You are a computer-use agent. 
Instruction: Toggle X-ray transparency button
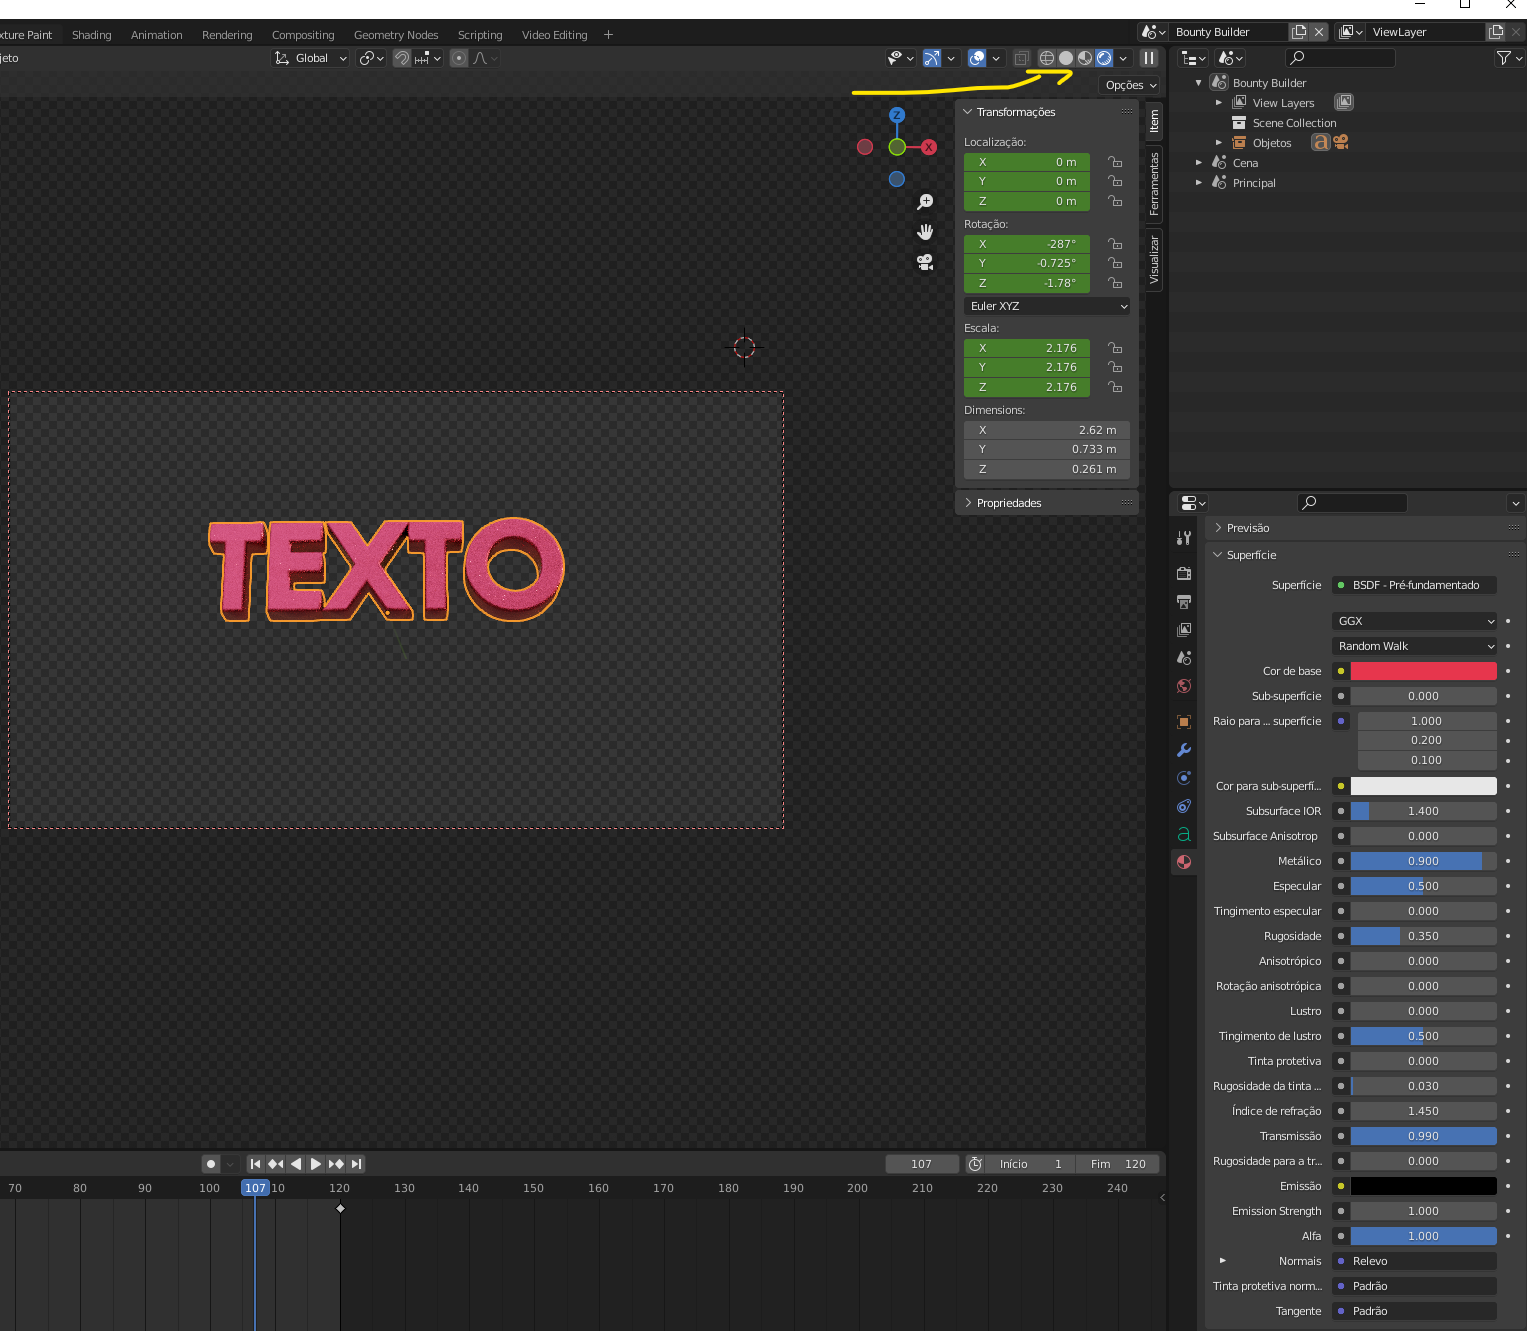click(1021, 58)
